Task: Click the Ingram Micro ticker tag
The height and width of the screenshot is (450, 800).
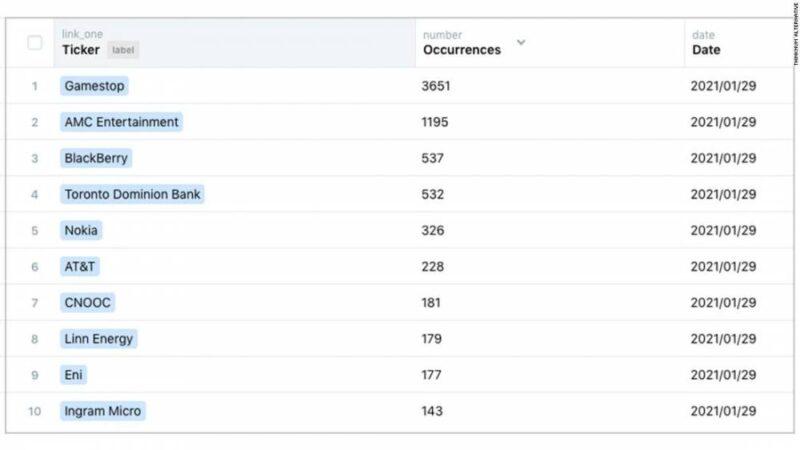Action: pos(103,411)
